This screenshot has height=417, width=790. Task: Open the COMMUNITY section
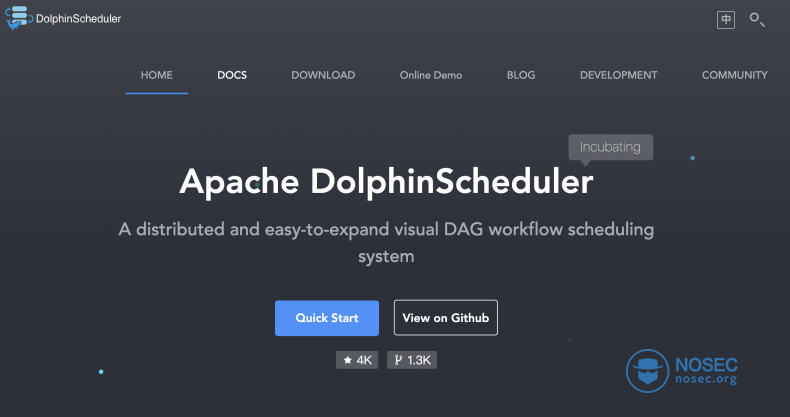(735, 75)
